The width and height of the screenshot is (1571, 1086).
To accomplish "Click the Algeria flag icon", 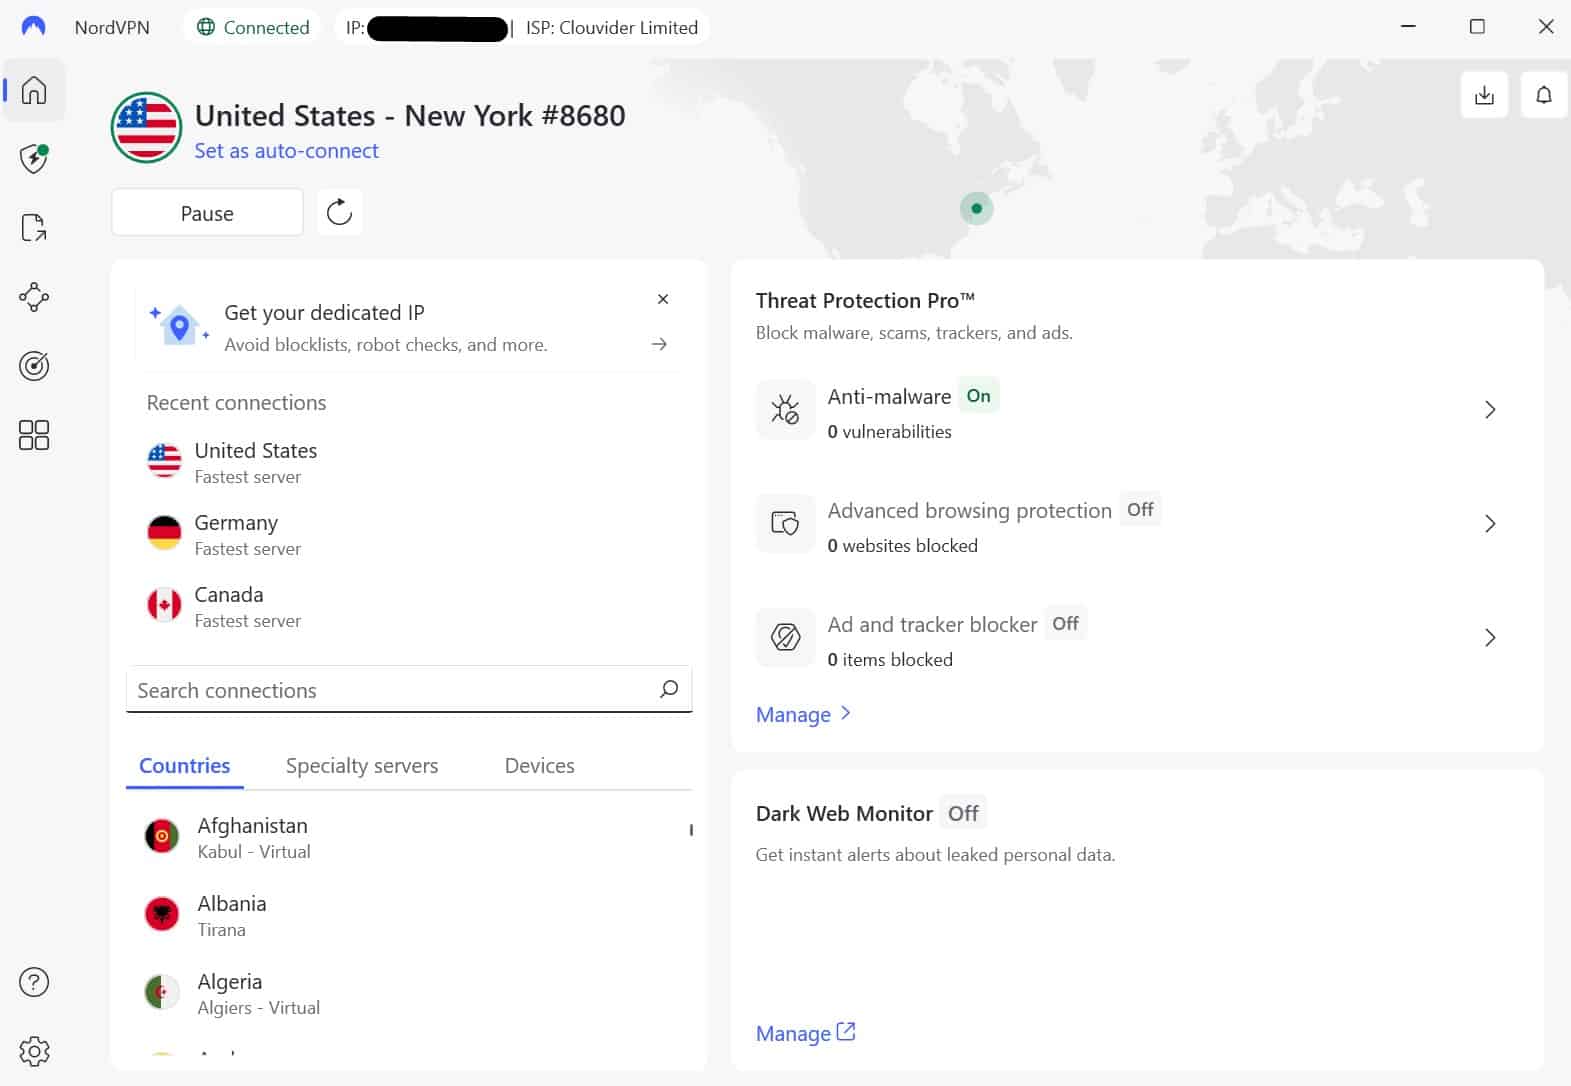I will pyautogui.click(x=162, y=993).
